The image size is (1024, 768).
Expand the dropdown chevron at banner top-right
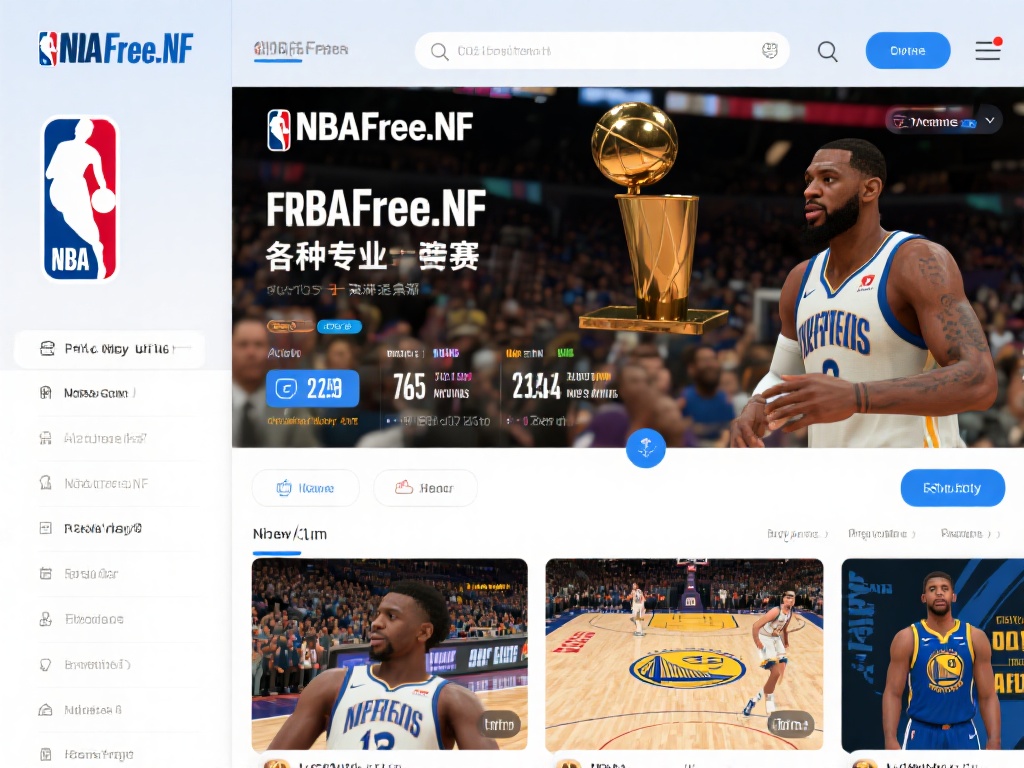[x=990, y=120]
